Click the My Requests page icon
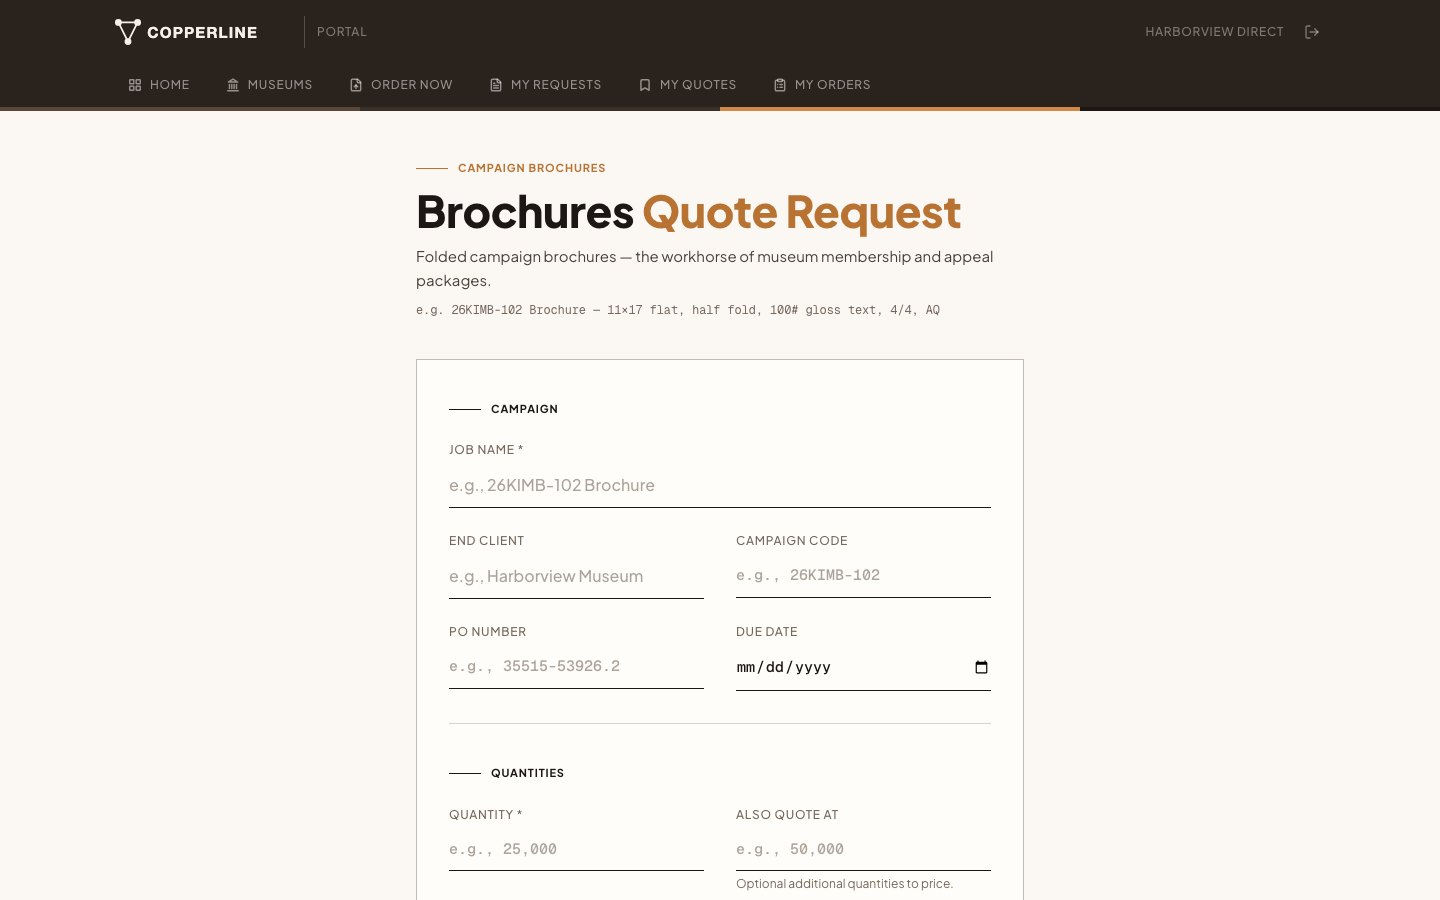The height and width of the screenshot is (900, 1440). click(496, 85)
